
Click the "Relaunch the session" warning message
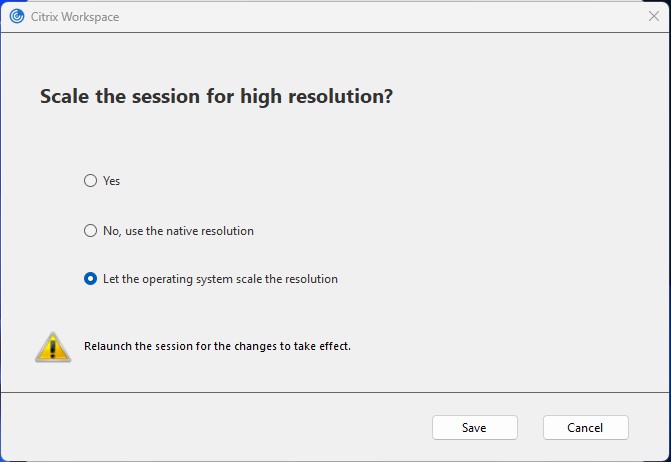[x=217, y=346]
